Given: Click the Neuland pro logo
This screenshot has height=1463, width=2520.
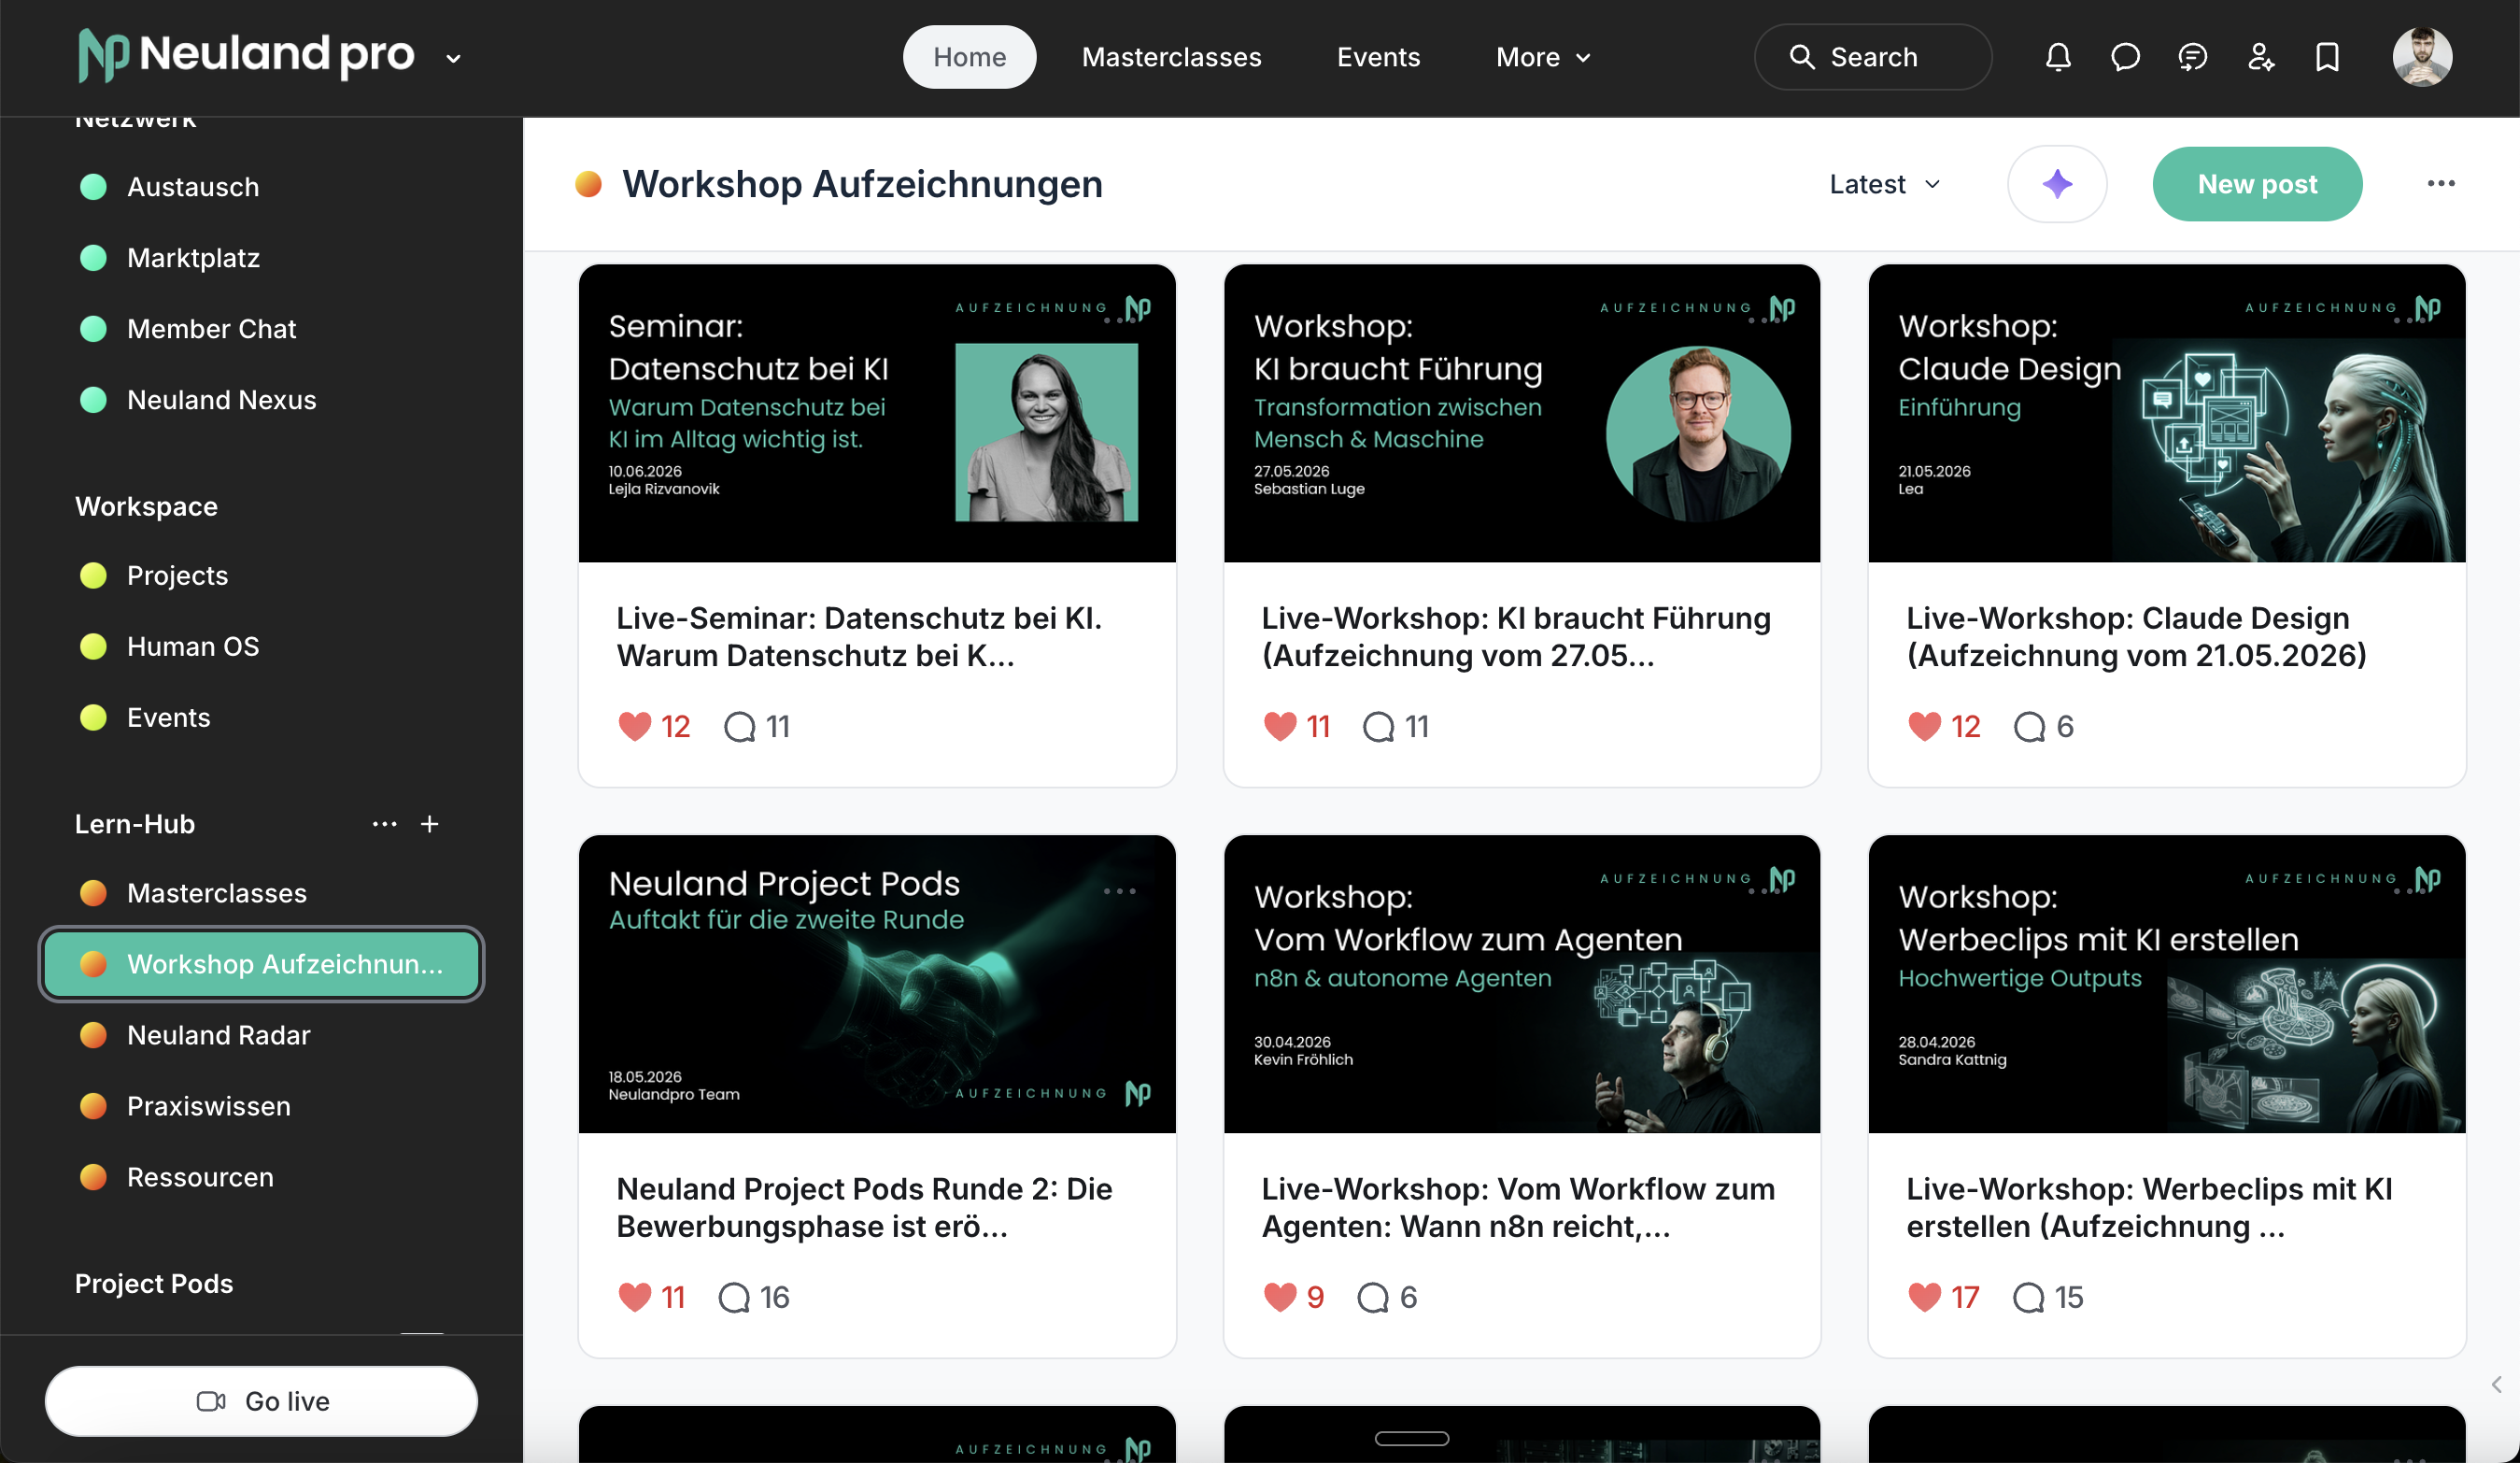Looking at the screenshot, I should click(x=246, y=55).
